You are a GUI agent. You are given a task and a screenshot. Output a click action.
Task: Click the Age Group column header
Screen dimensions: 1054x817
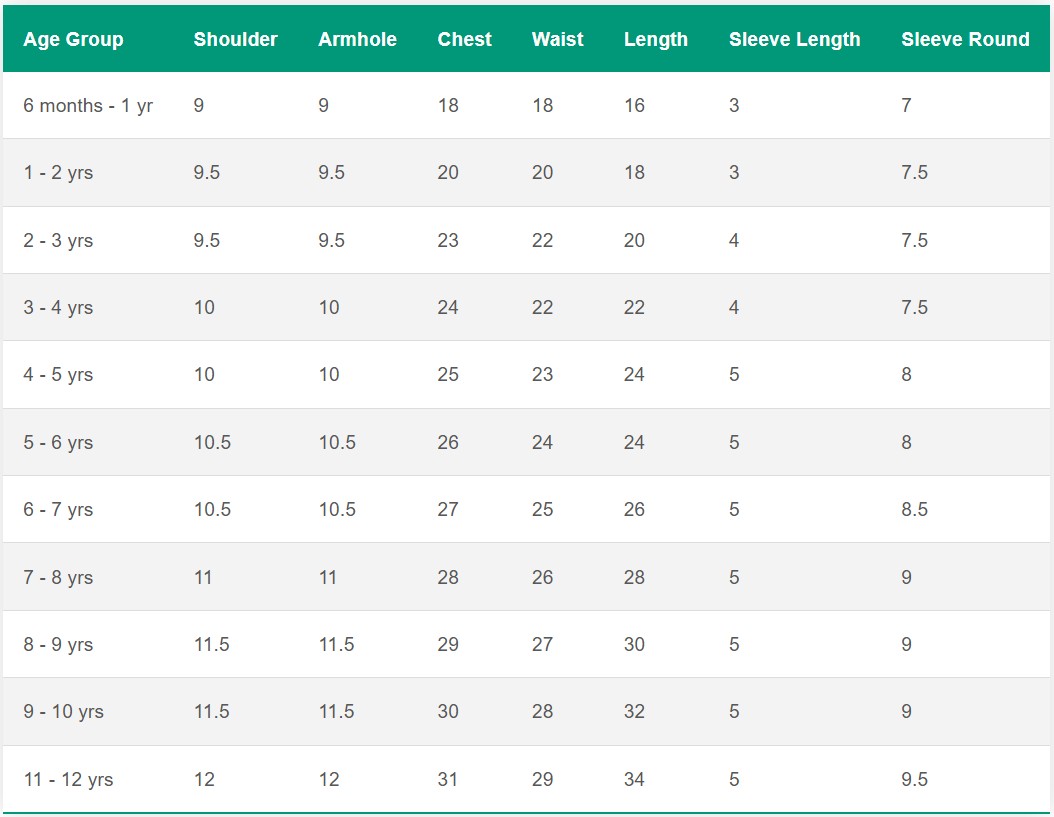pos(73,39)
